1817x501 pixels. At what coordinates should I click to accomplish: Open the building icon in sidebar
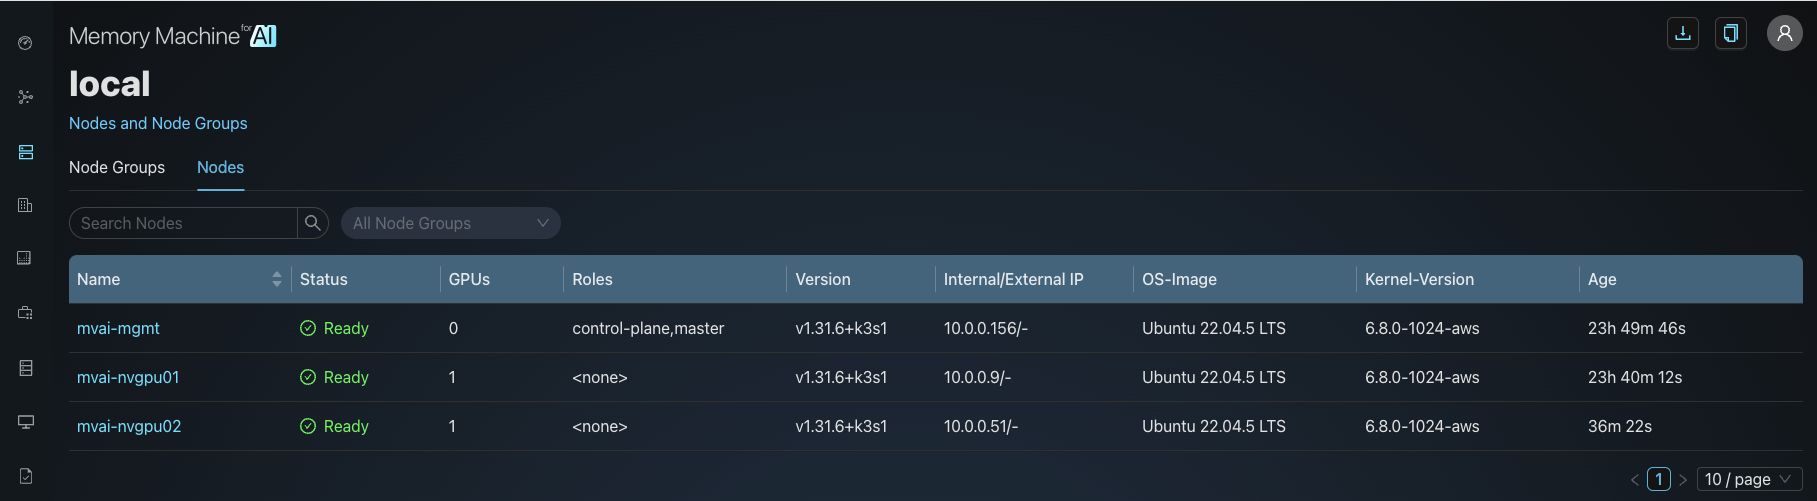tap(25, 205)
